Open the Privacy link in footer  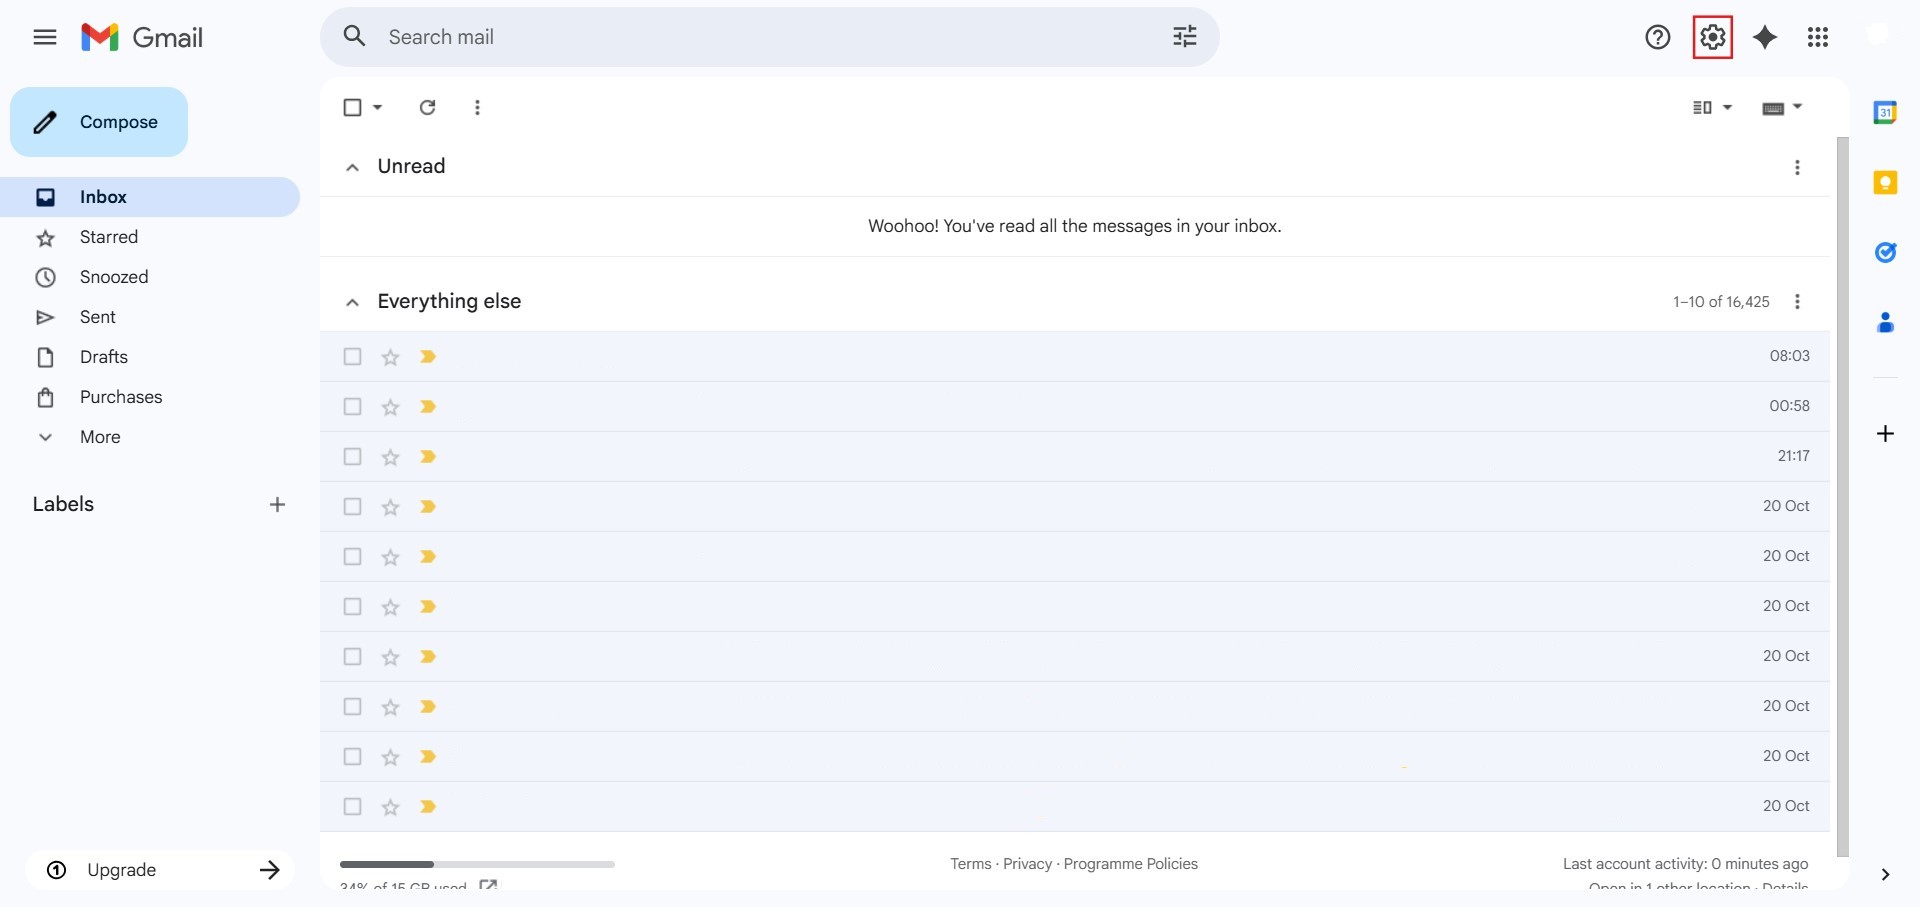(x=1027, y=864)
